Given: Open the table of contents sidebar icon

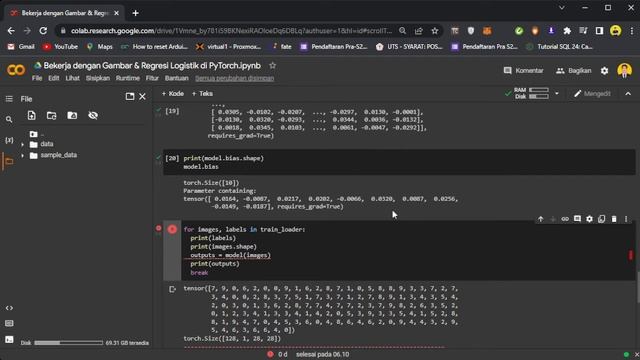Looking at the screenshot, I should click(9, 99).
